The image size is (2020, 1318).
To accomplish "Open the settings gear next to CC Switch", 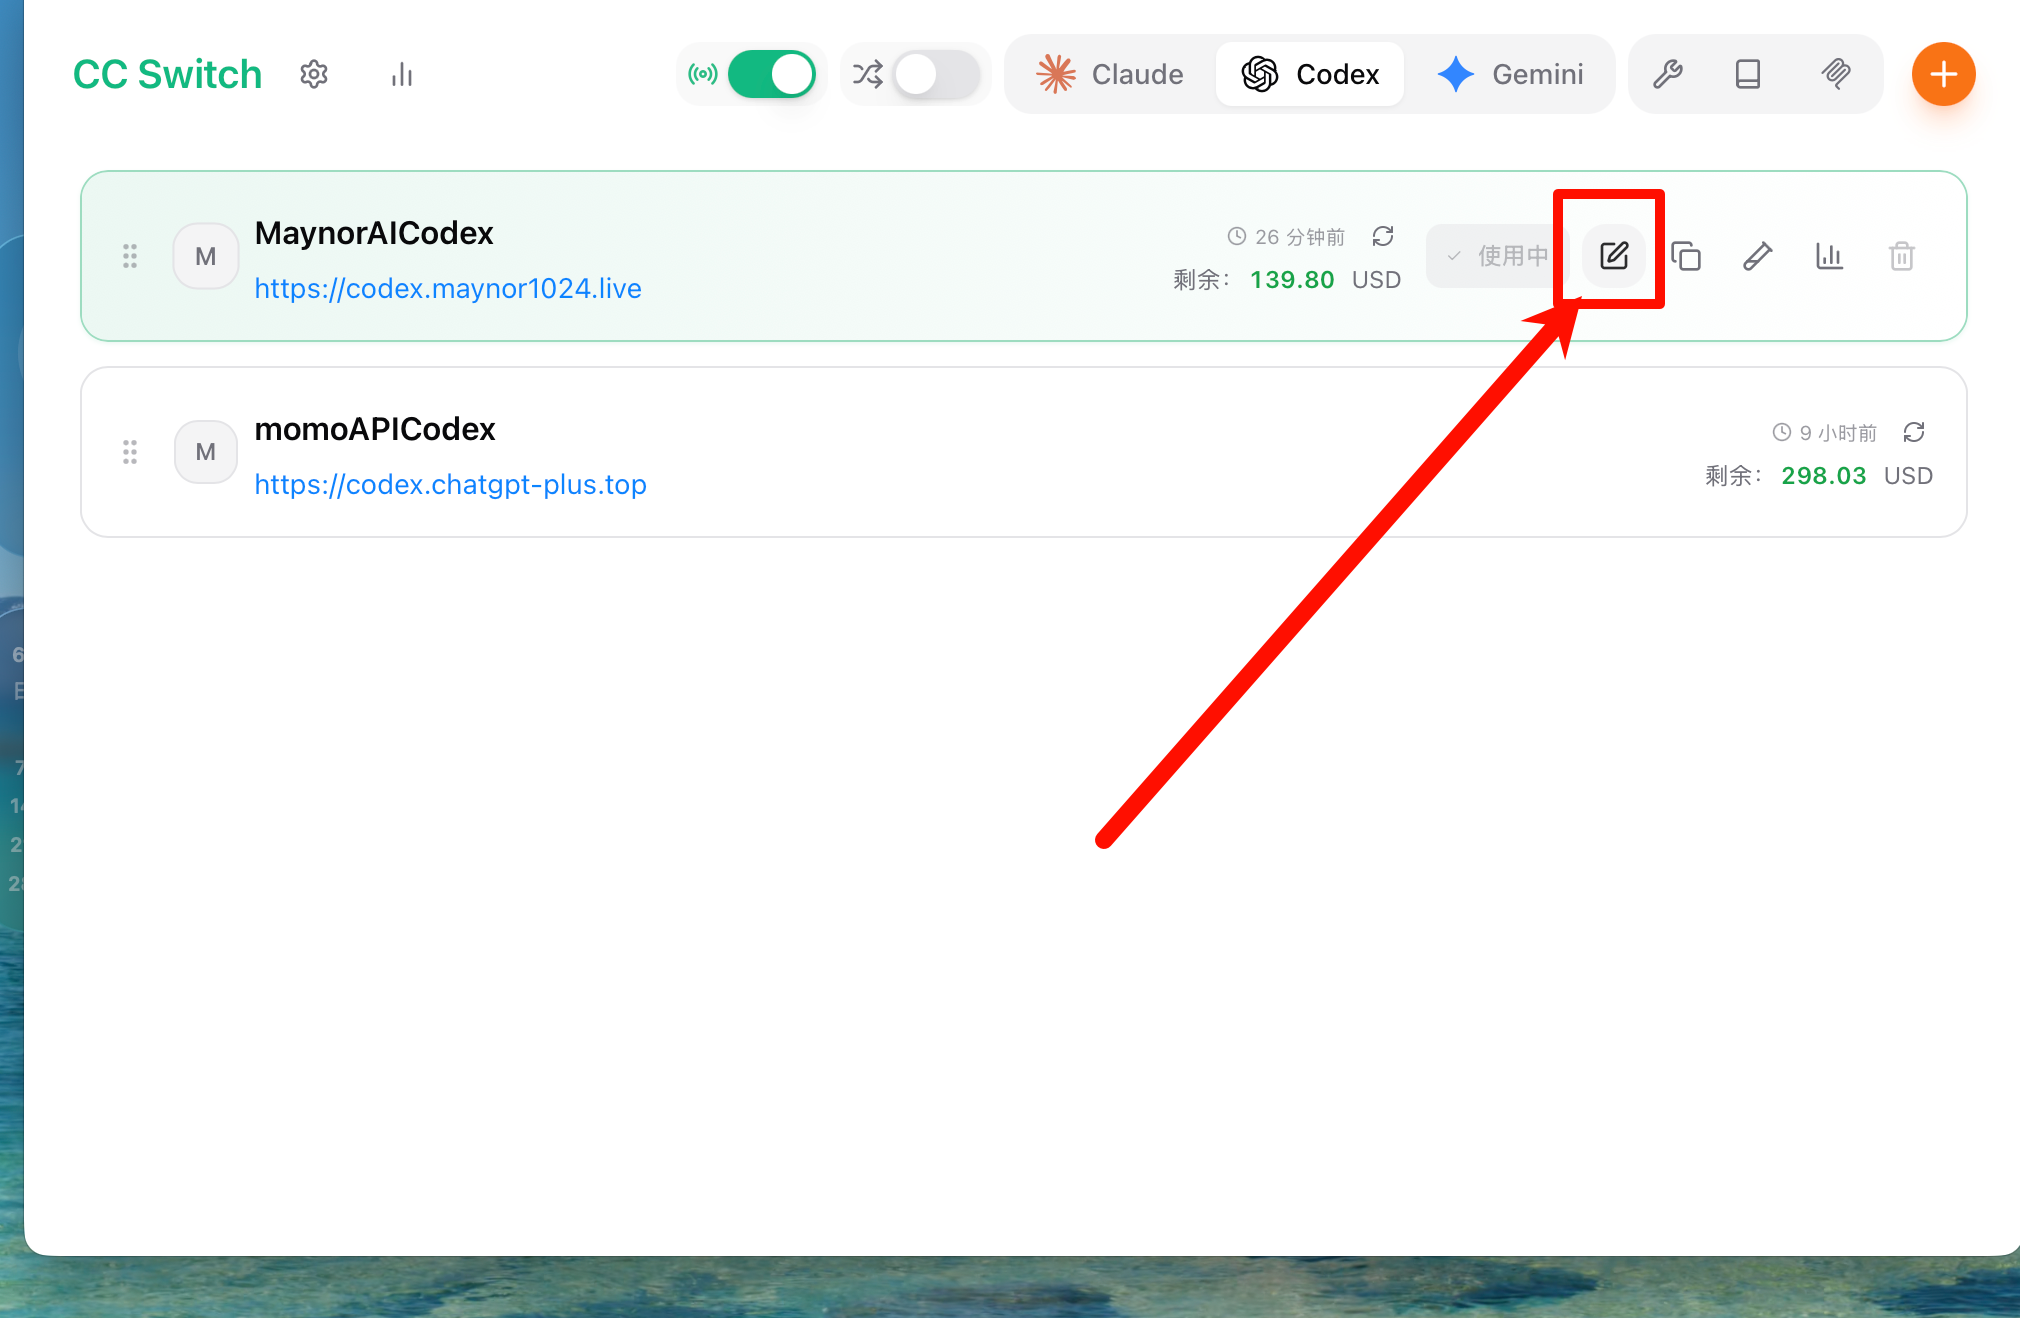I will click(x=314, y=74).
